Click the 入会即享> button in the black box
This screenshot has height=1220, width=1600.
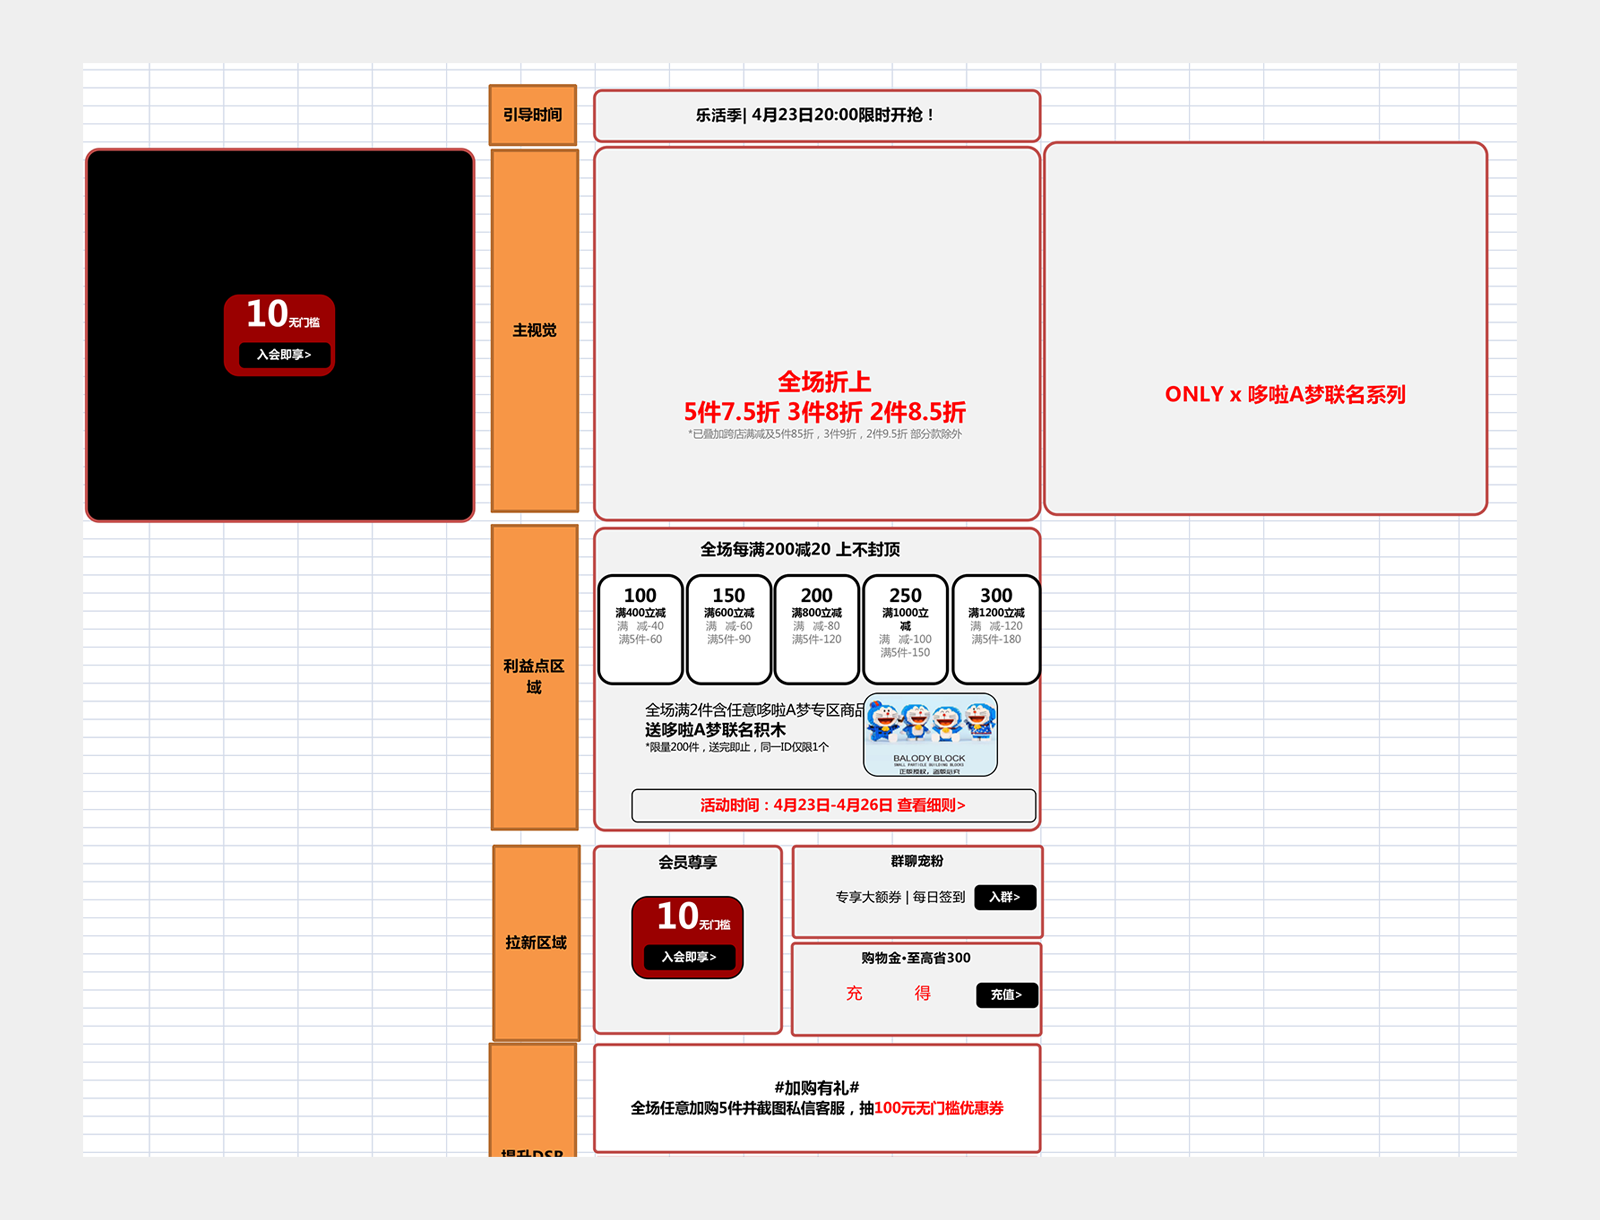tap(284, 355)
